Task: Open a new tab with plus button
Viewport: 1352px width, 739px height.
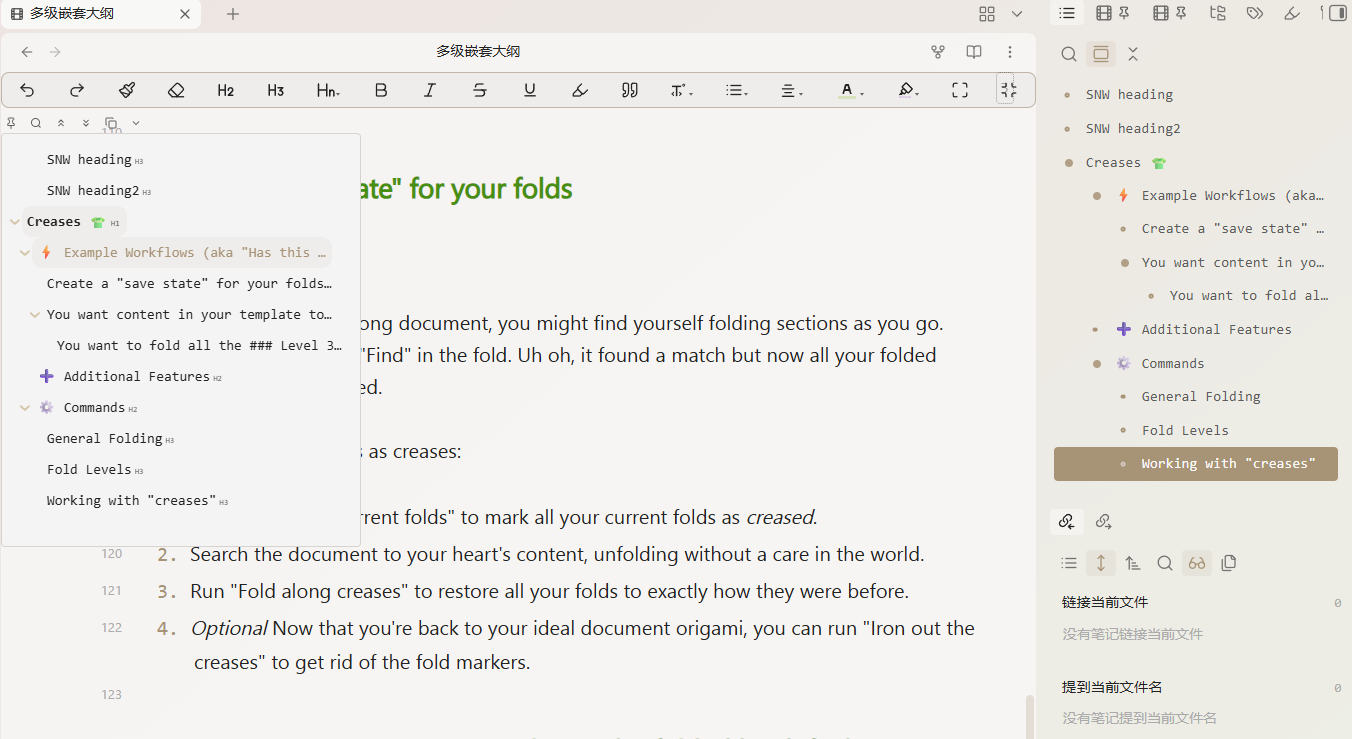Action: [x=233, y=14]
